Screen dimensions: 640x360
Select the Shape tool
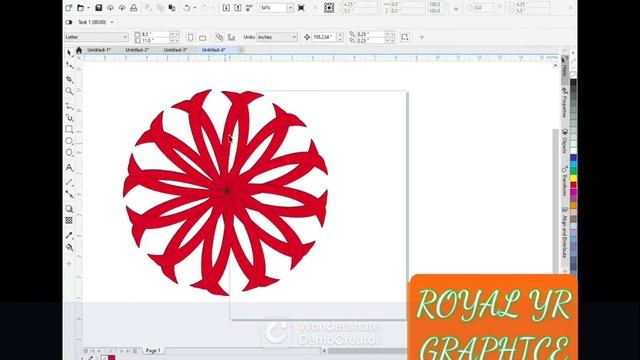(x=69, y=65)
